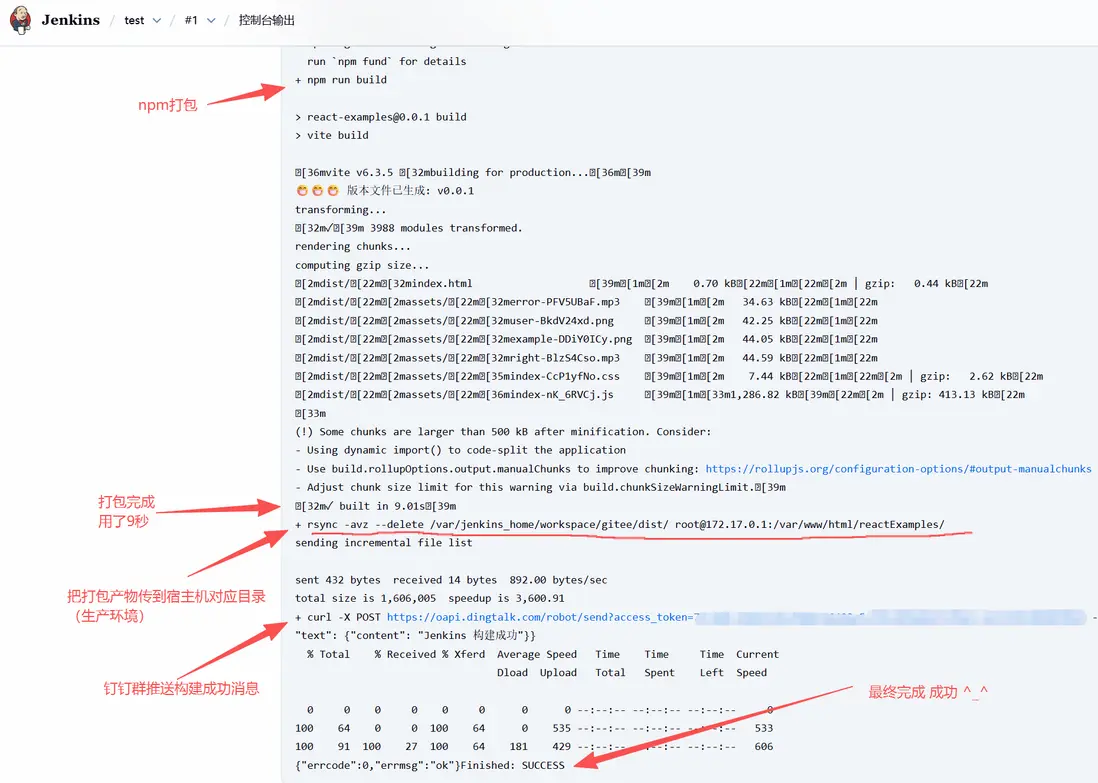1098x783 pixels.
Task: Click the 'total size is 1,606,005' line
Action: pos(429,598)
